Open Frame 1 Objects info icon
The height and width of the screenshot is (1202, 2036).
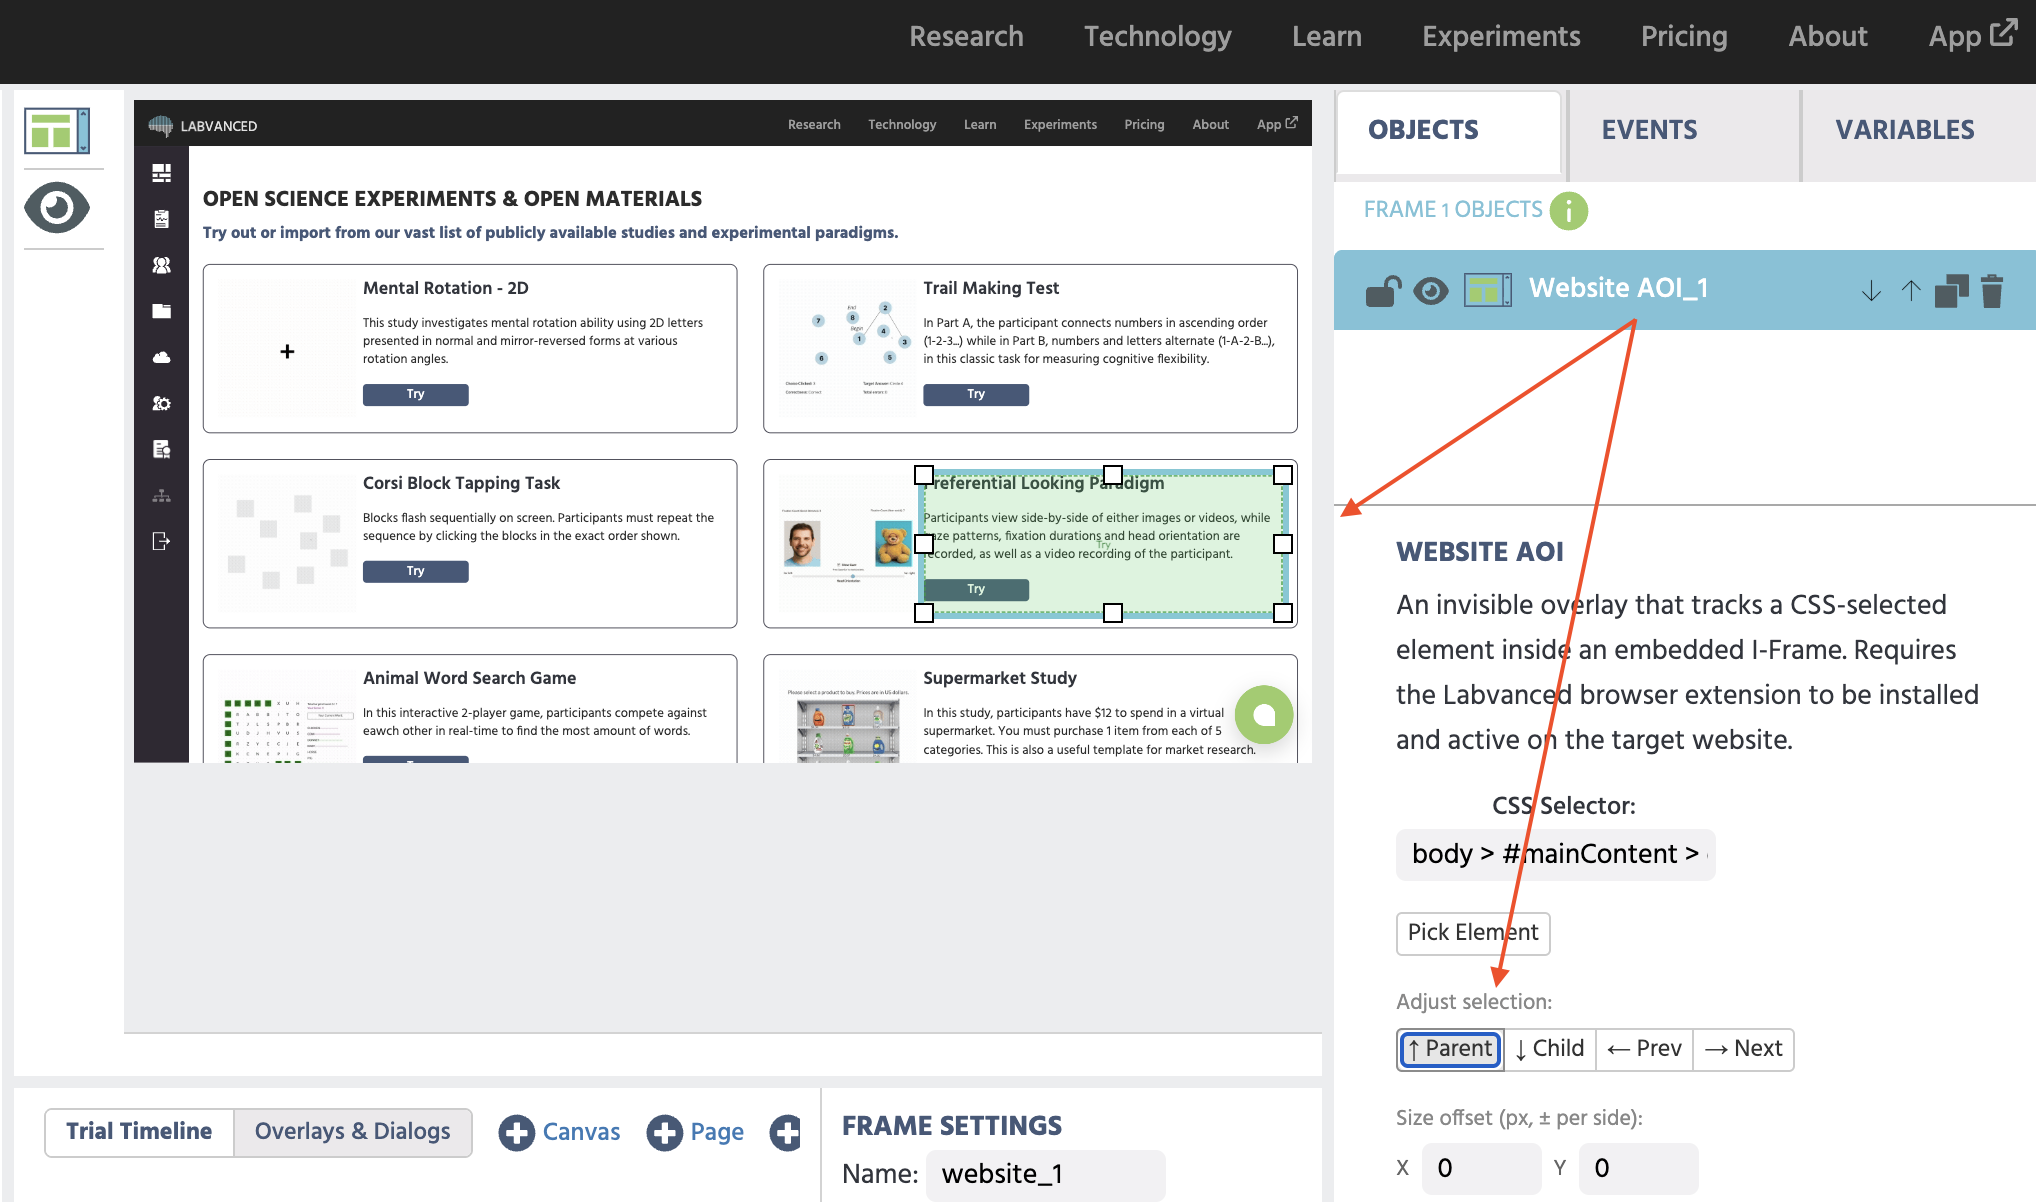1568,211
